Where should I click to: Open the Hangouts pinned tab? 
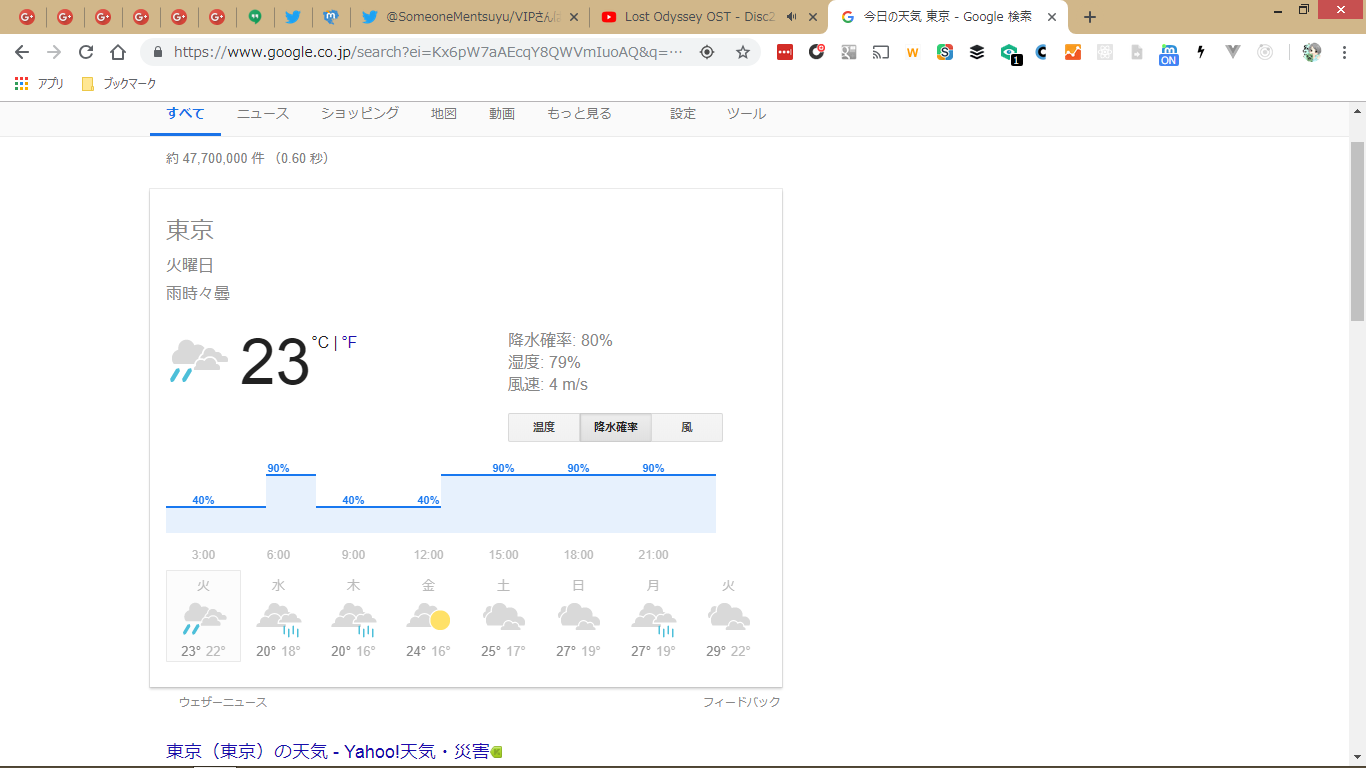(255, 17)
